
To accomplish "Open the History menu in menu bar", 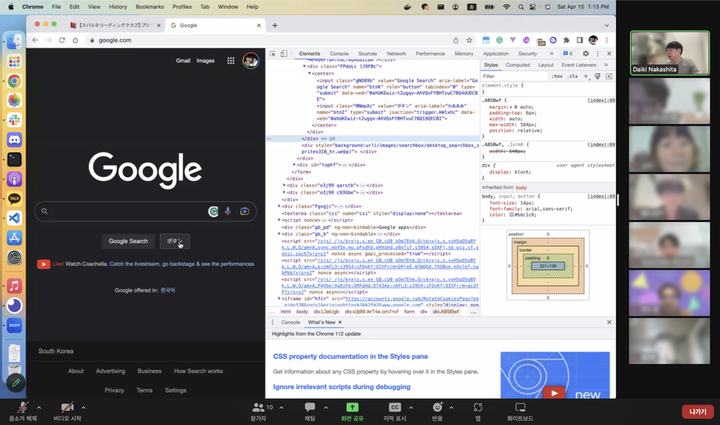I will coord(118,7).
